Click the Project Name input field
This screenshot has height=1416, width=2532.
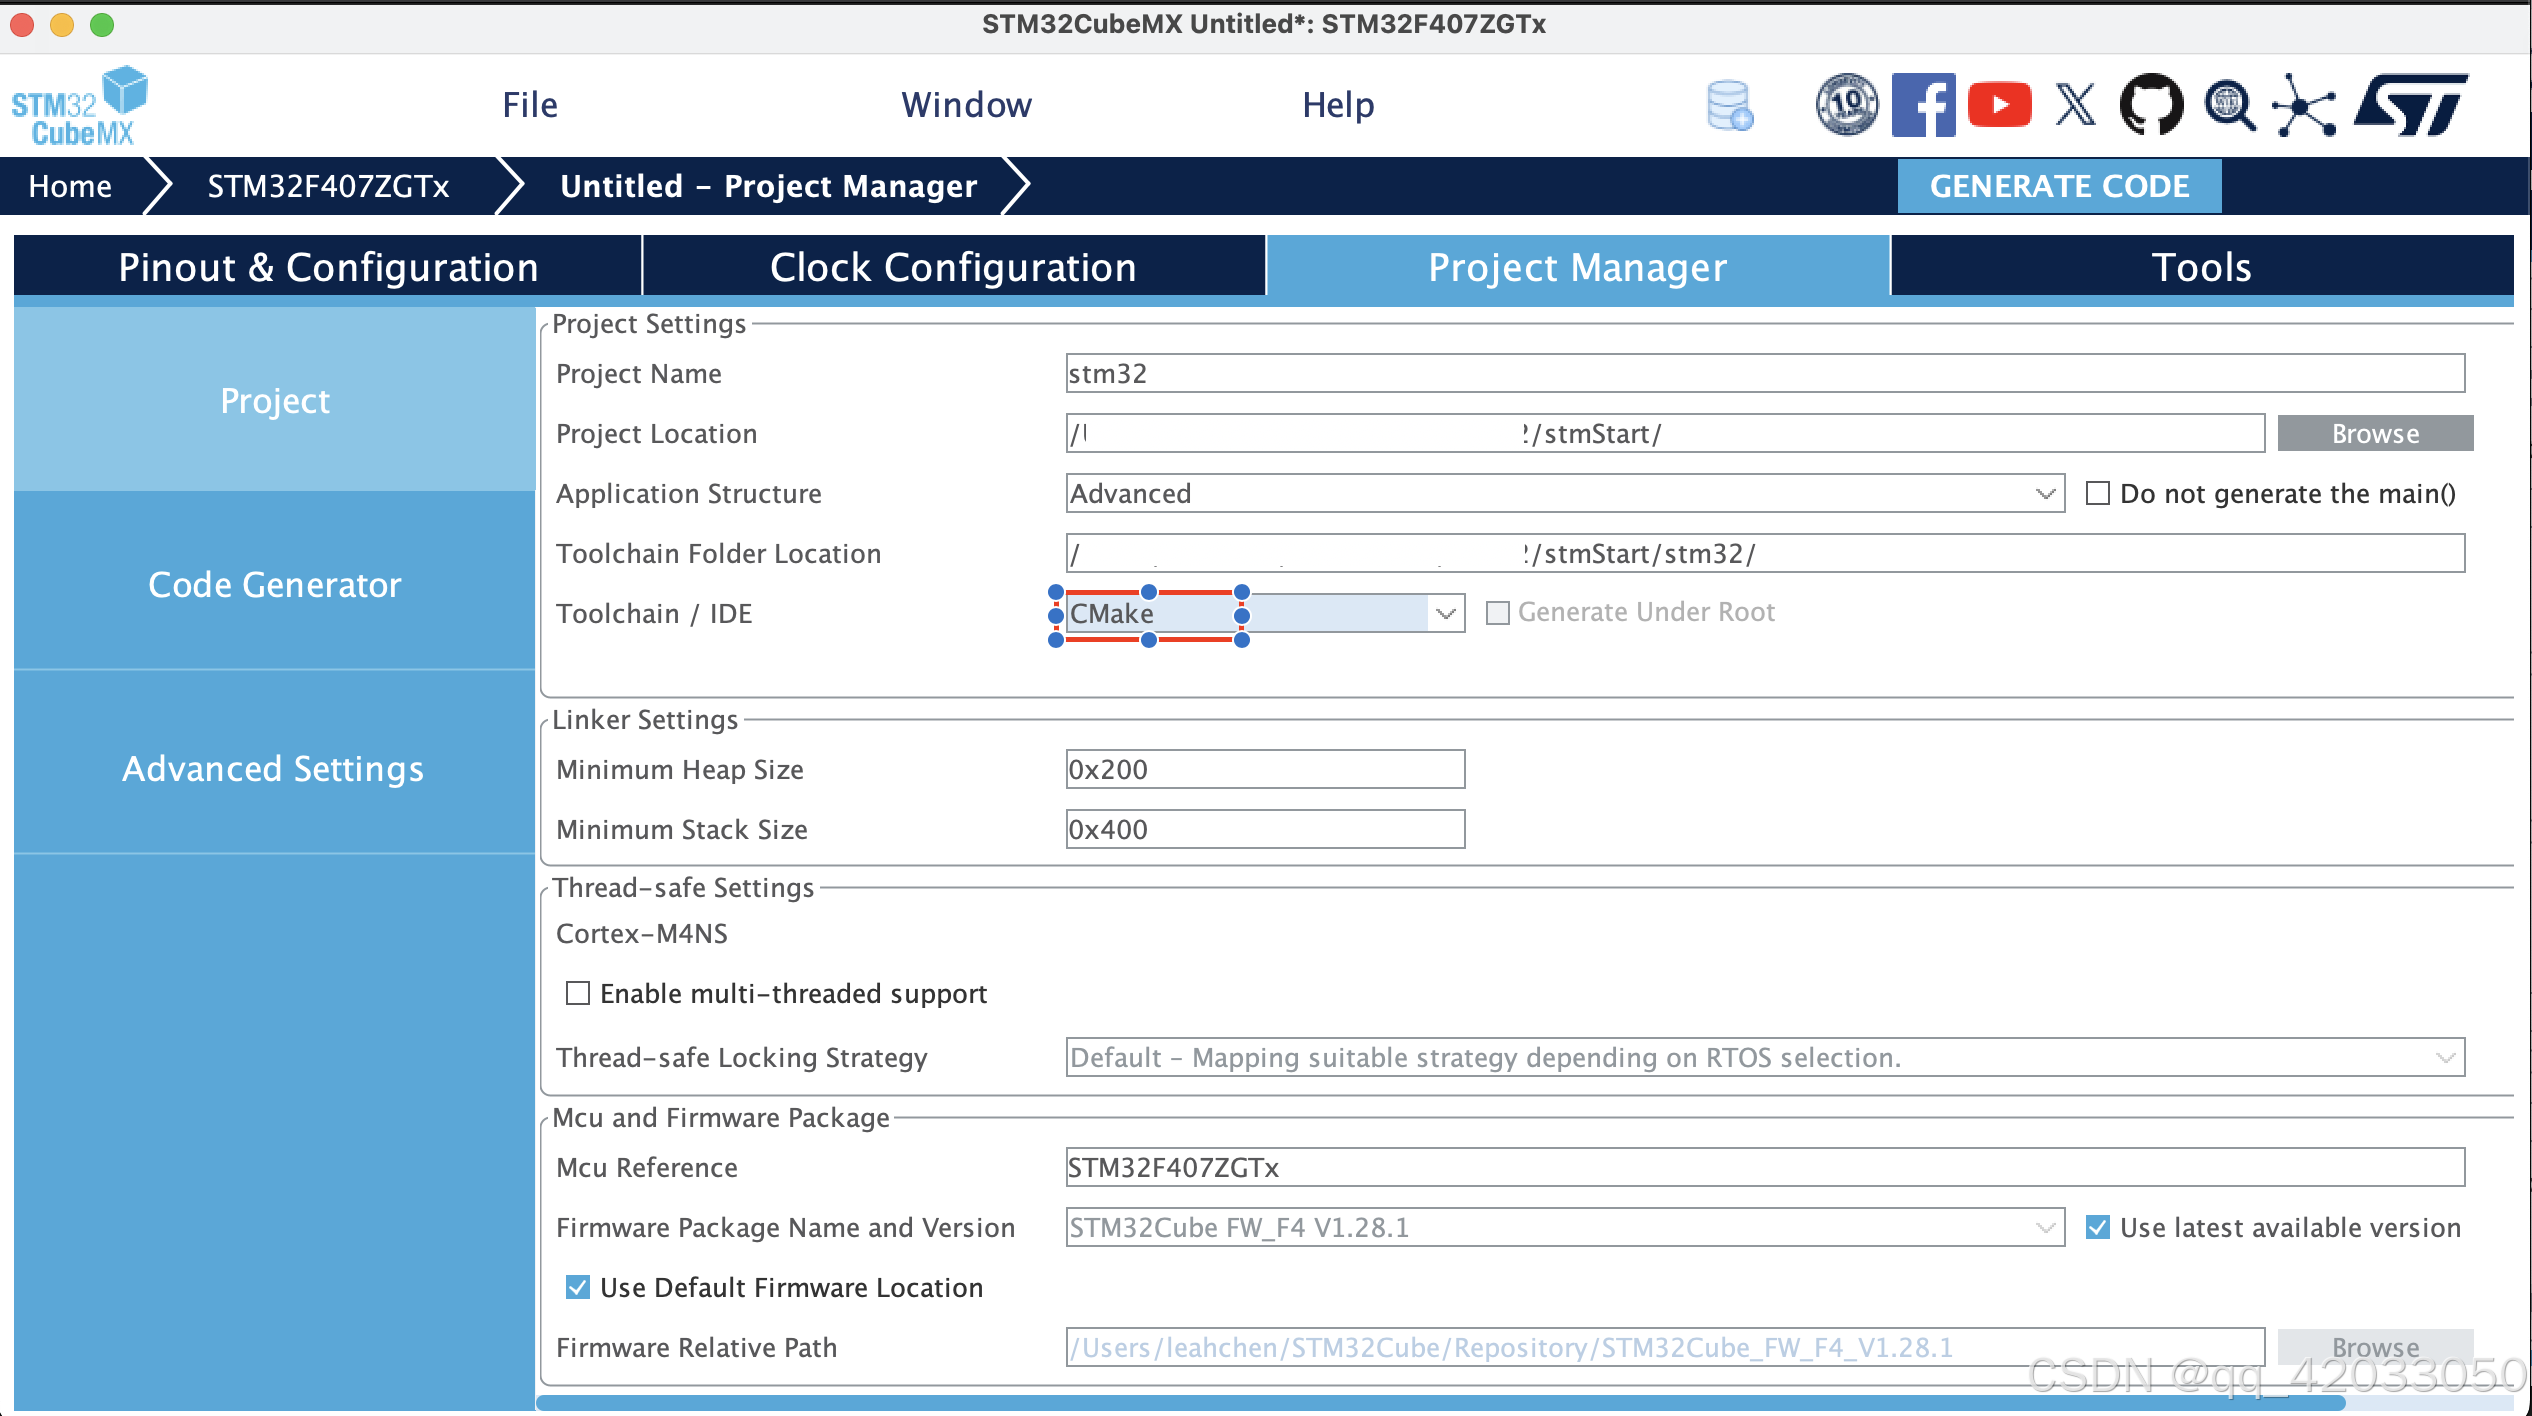point(1764,373)
